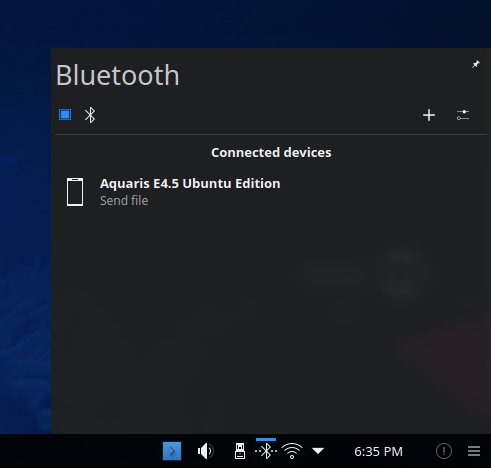Click the 6:35 PM clock
Viewport: 491px width, 468px height.
(x=378, y=452)
